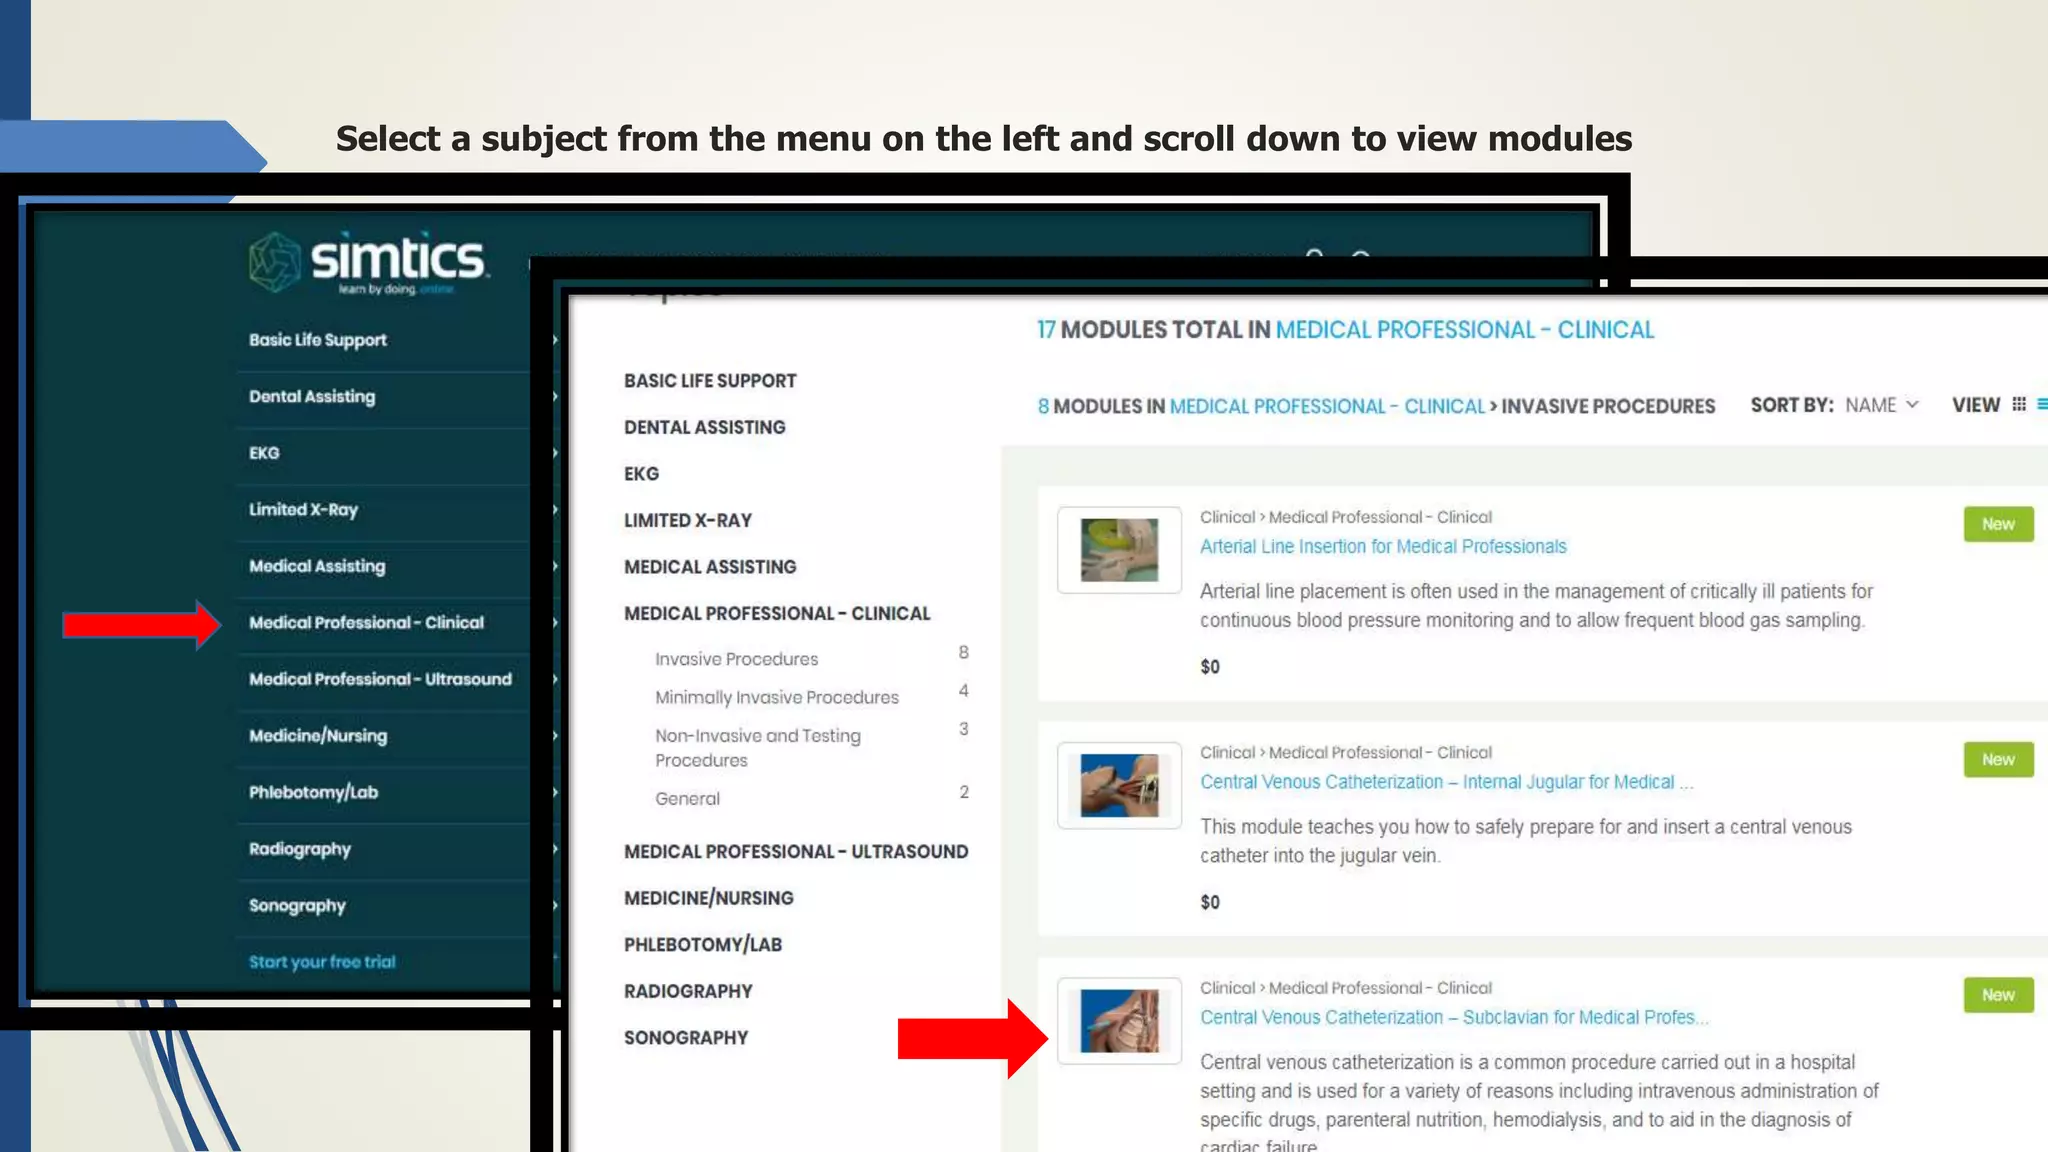Select EKG in dark sidebar menu
This screenshot has width=2048, height=1152.
(x=264, y=453)
